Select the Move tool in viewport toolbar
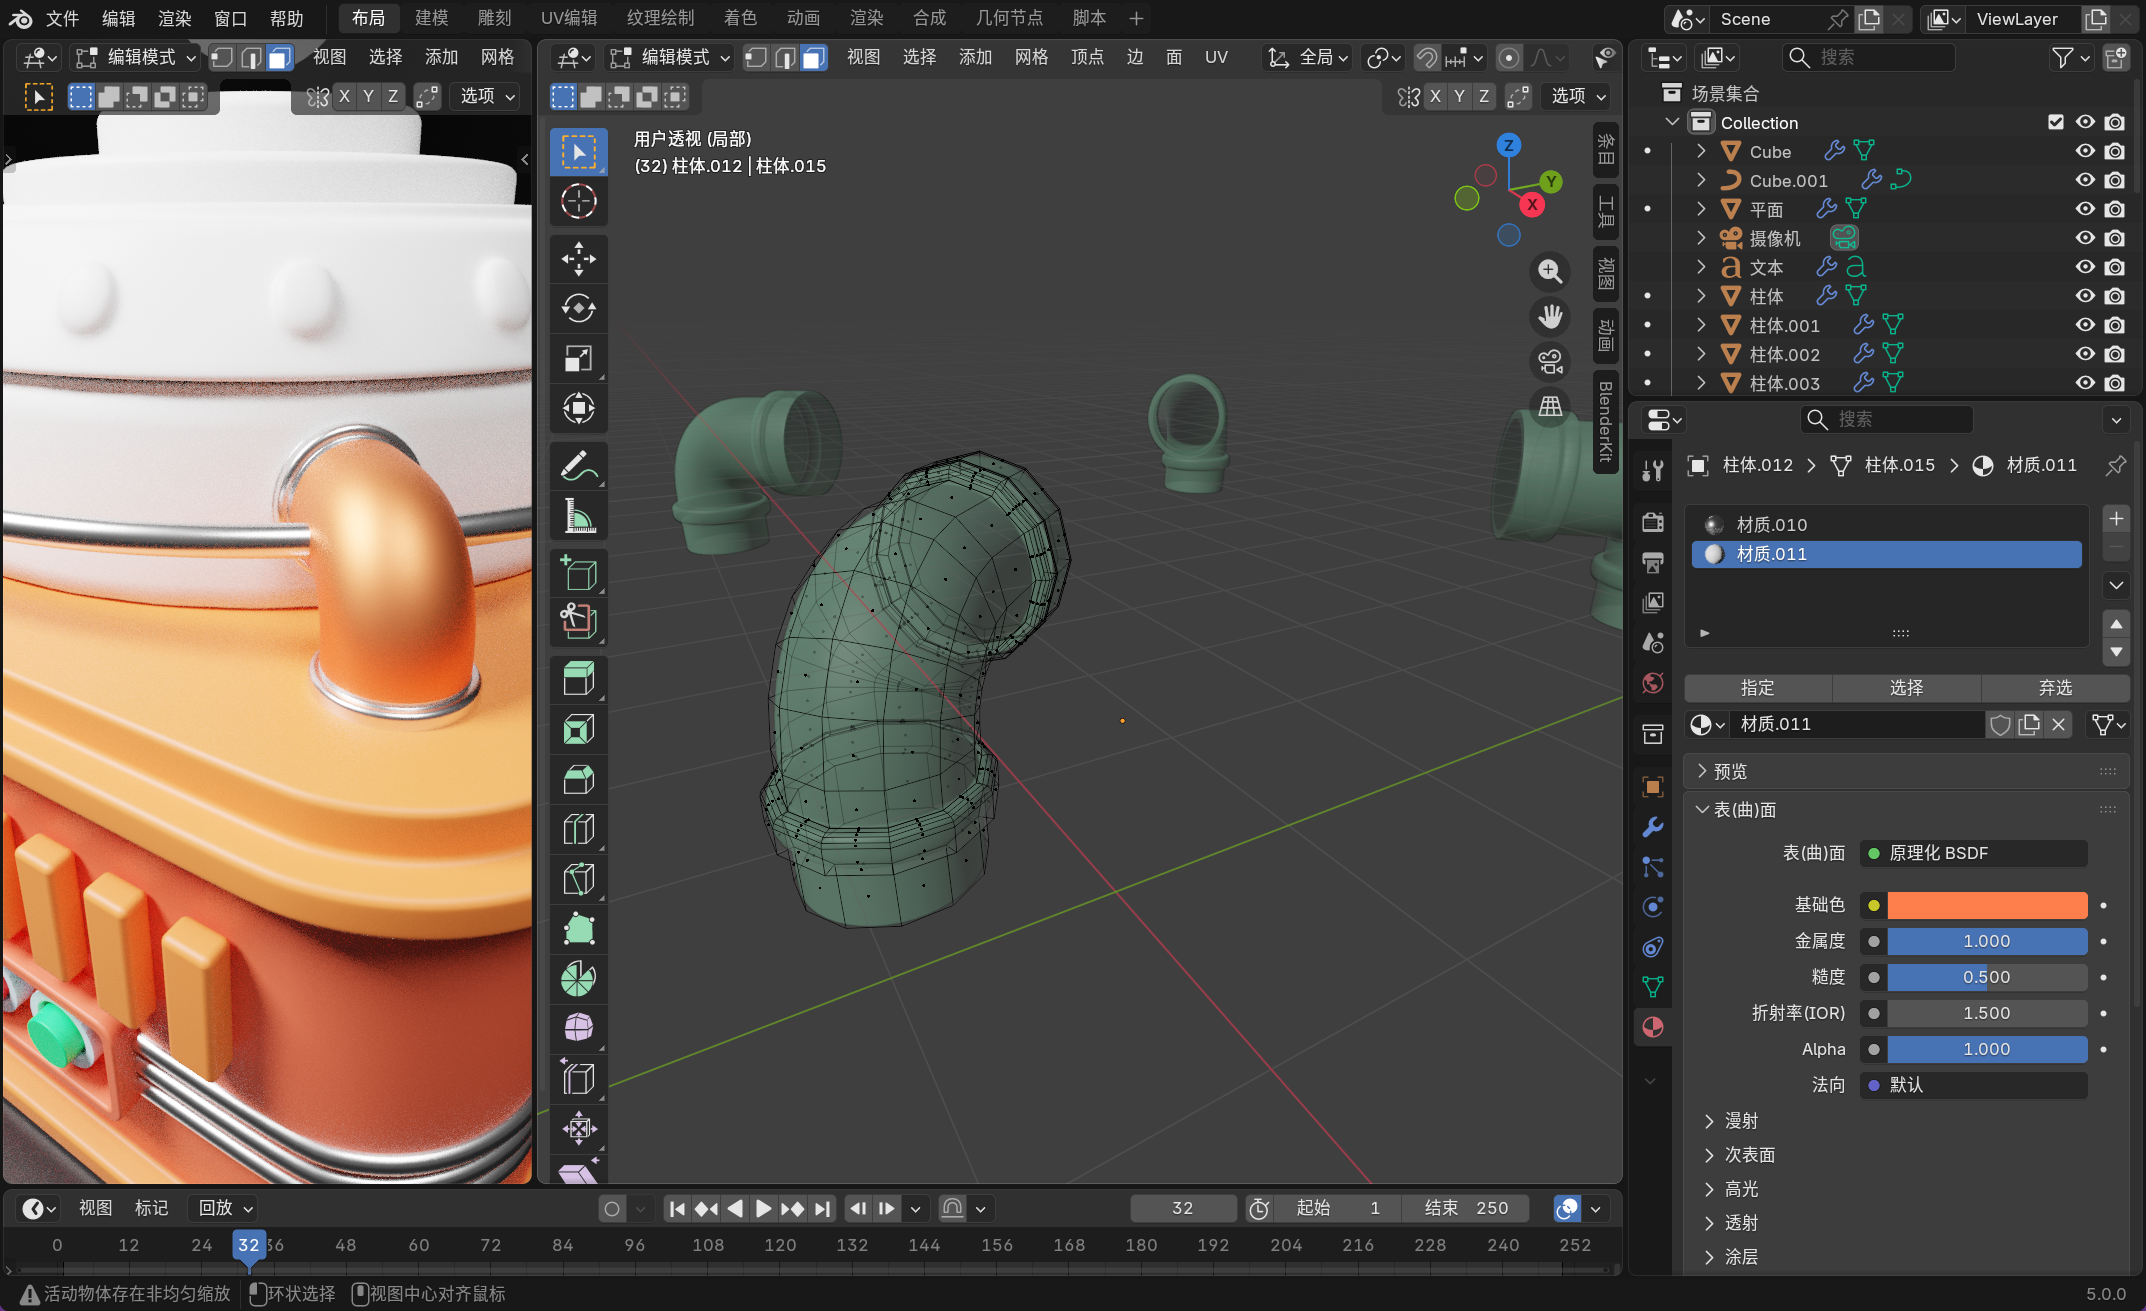 578,258
